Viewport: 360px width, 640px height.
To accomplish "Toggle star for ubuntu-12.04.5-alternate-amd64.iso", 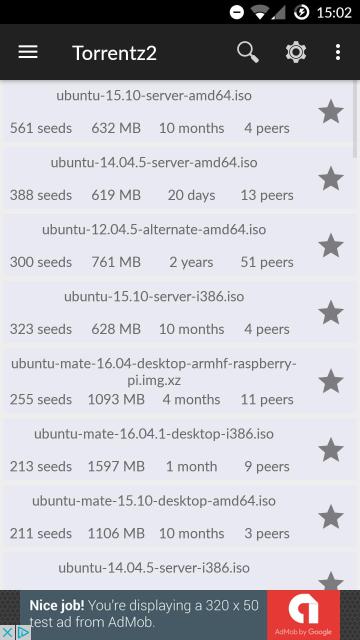I will pos(331,246).
